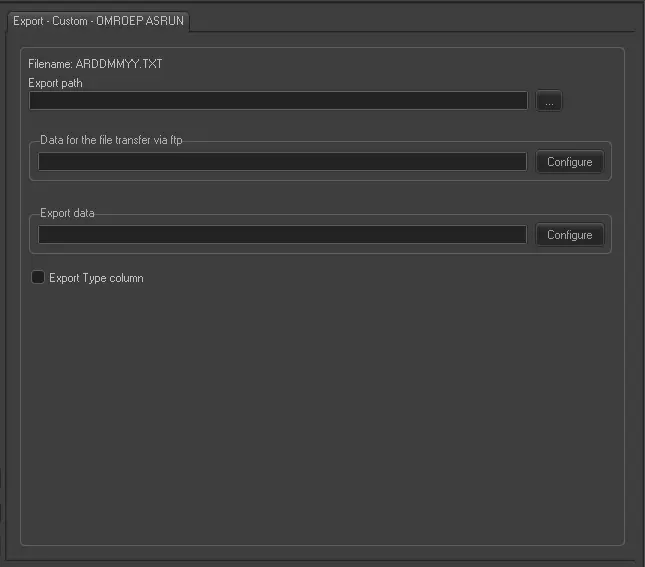Click the "Export data" group heading
Image resolution: width=645 pixels, height=567 pixels.
coord(68,213)
